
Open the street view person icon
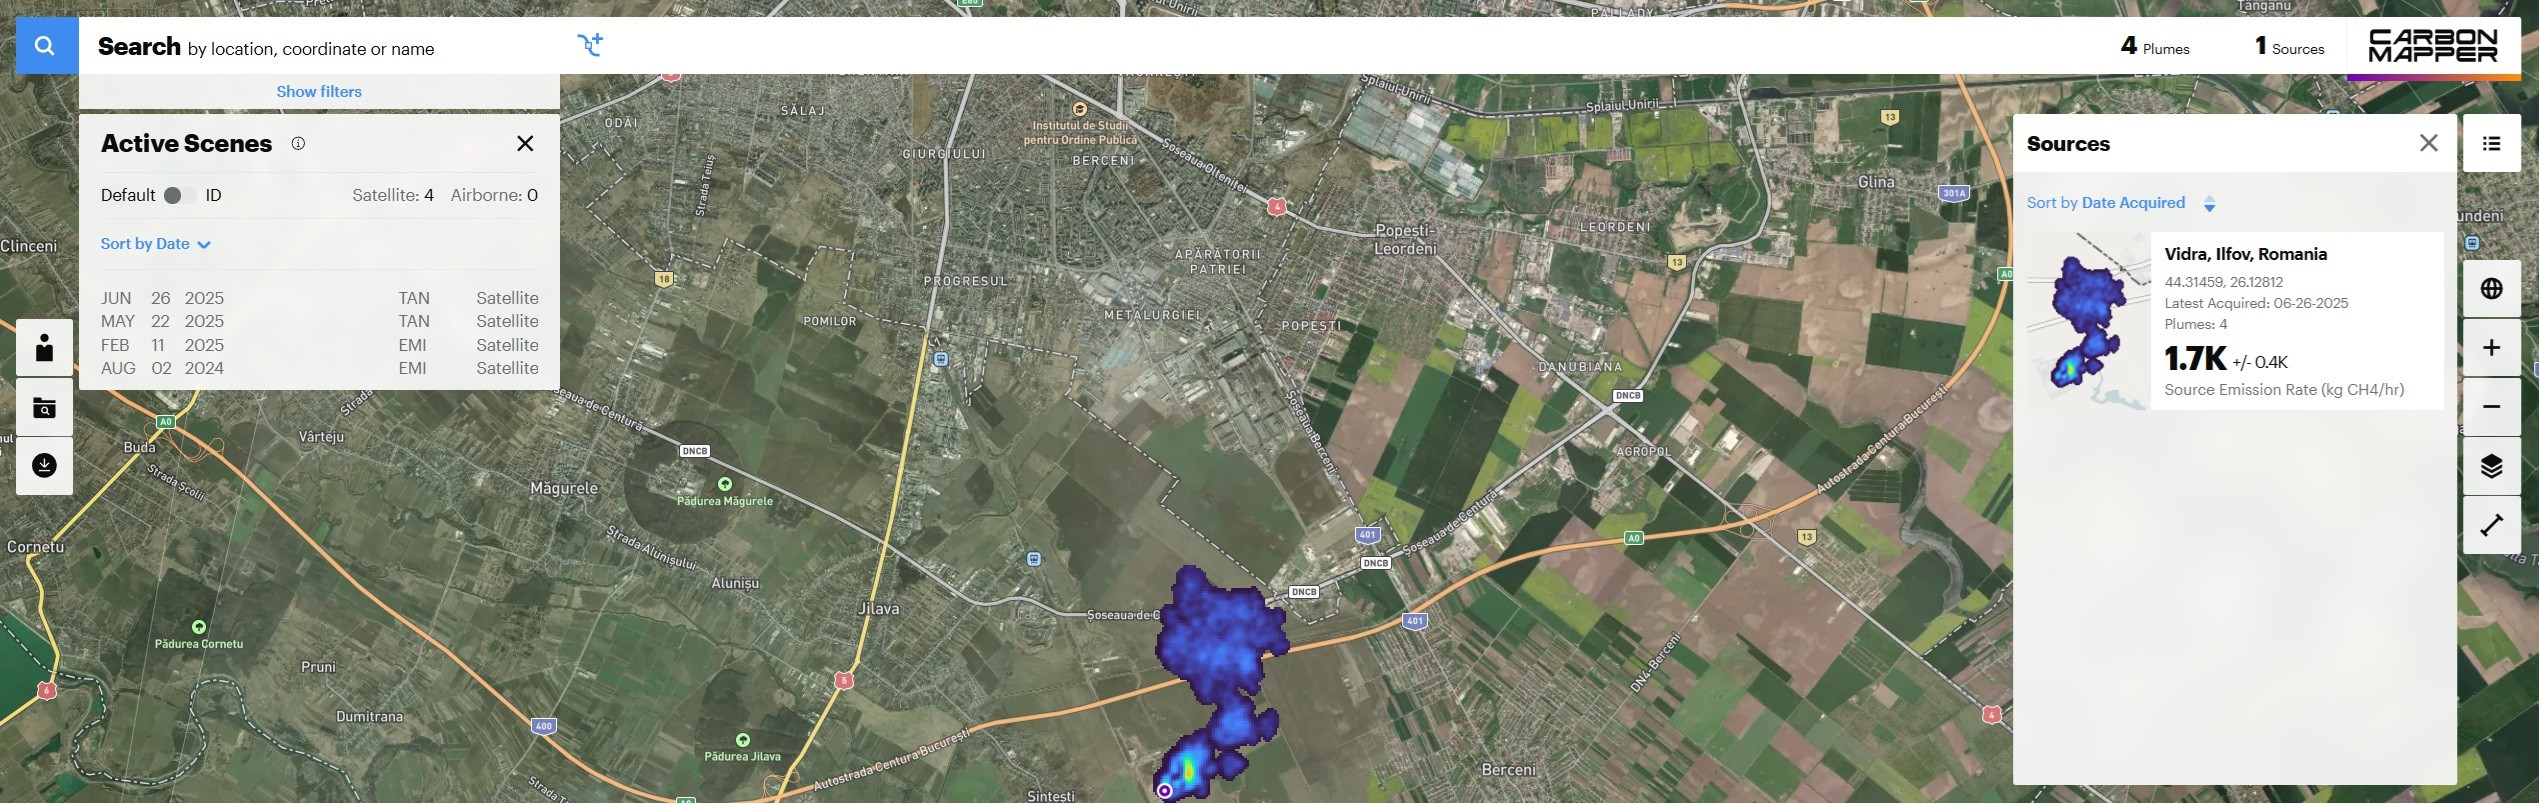44,348
